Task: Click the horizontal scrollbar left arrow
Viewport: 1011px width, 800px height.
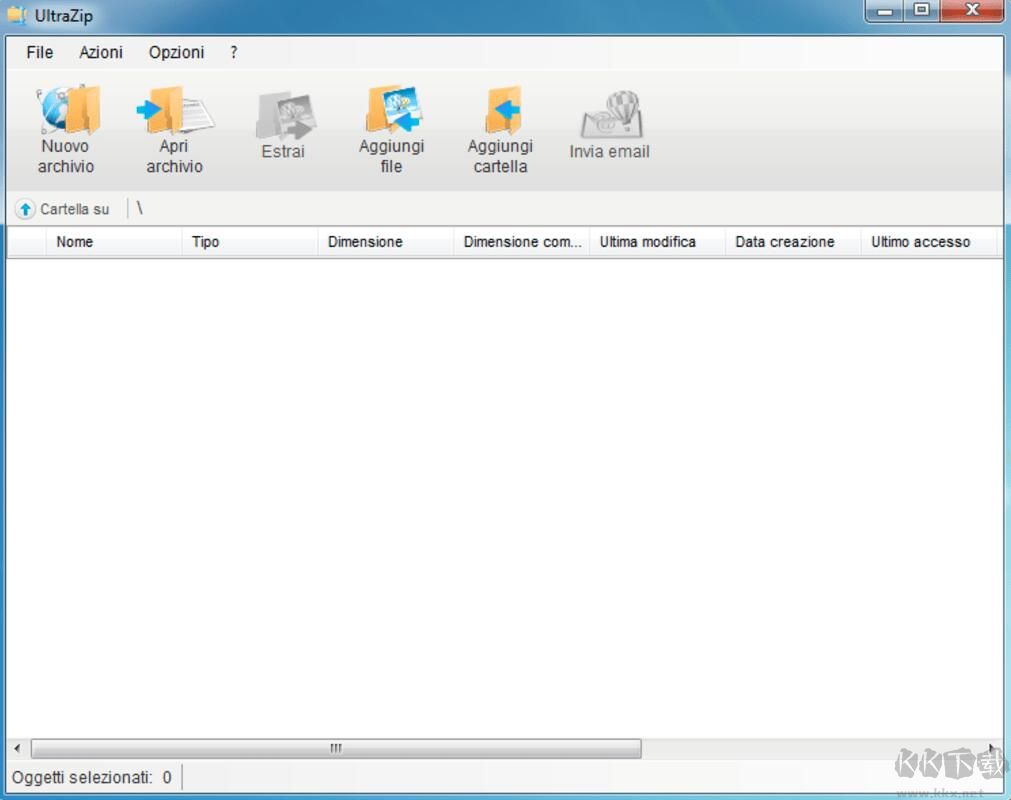Action: point(17,749)
